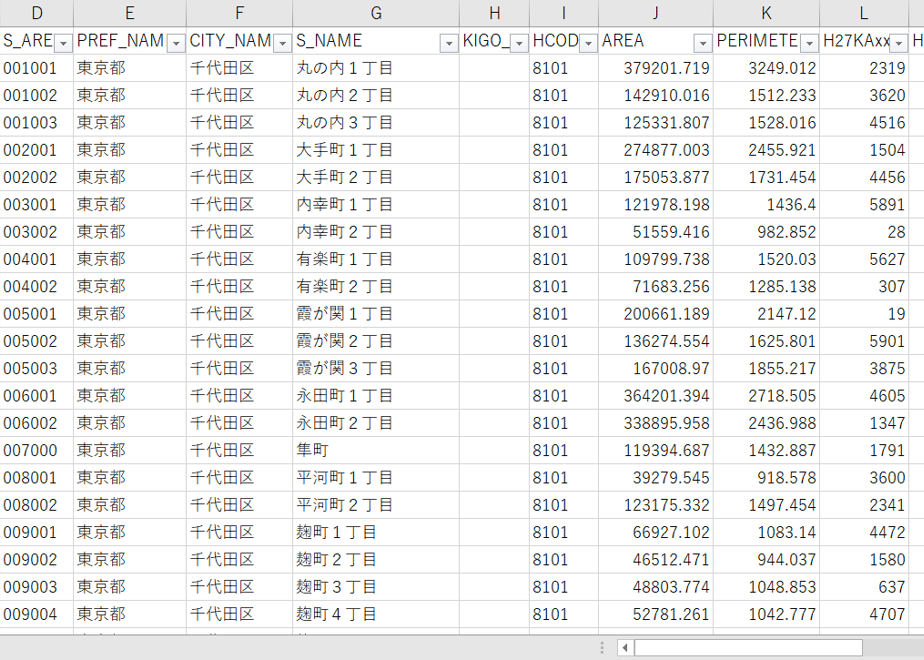This screenshot has height=660, width=924.
Task: Click PERIMETER value 2147.12
Action: 766,314
